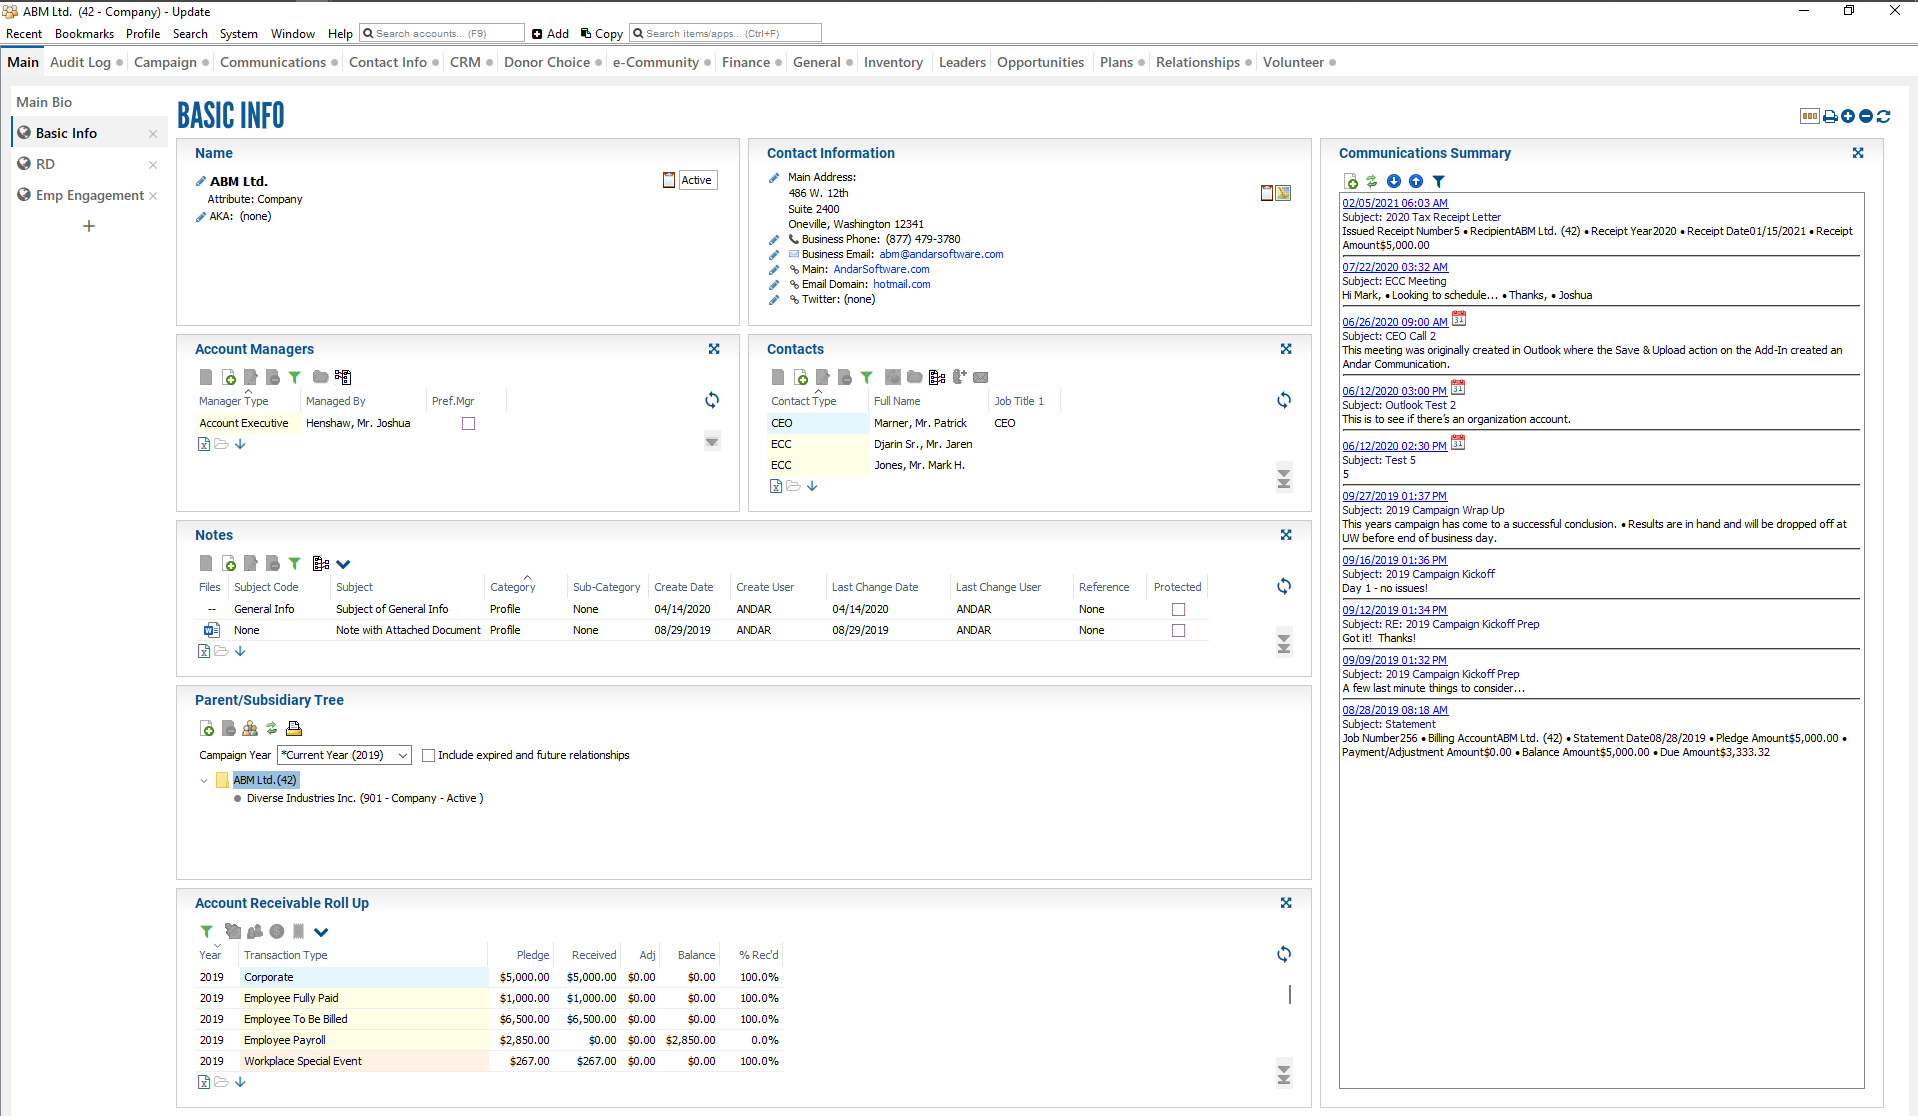This screenshot has height=1116, width=1918.
Task: Click printer icon in Parent/Subsidiary Tree toolbar
Action: point(294,728)
